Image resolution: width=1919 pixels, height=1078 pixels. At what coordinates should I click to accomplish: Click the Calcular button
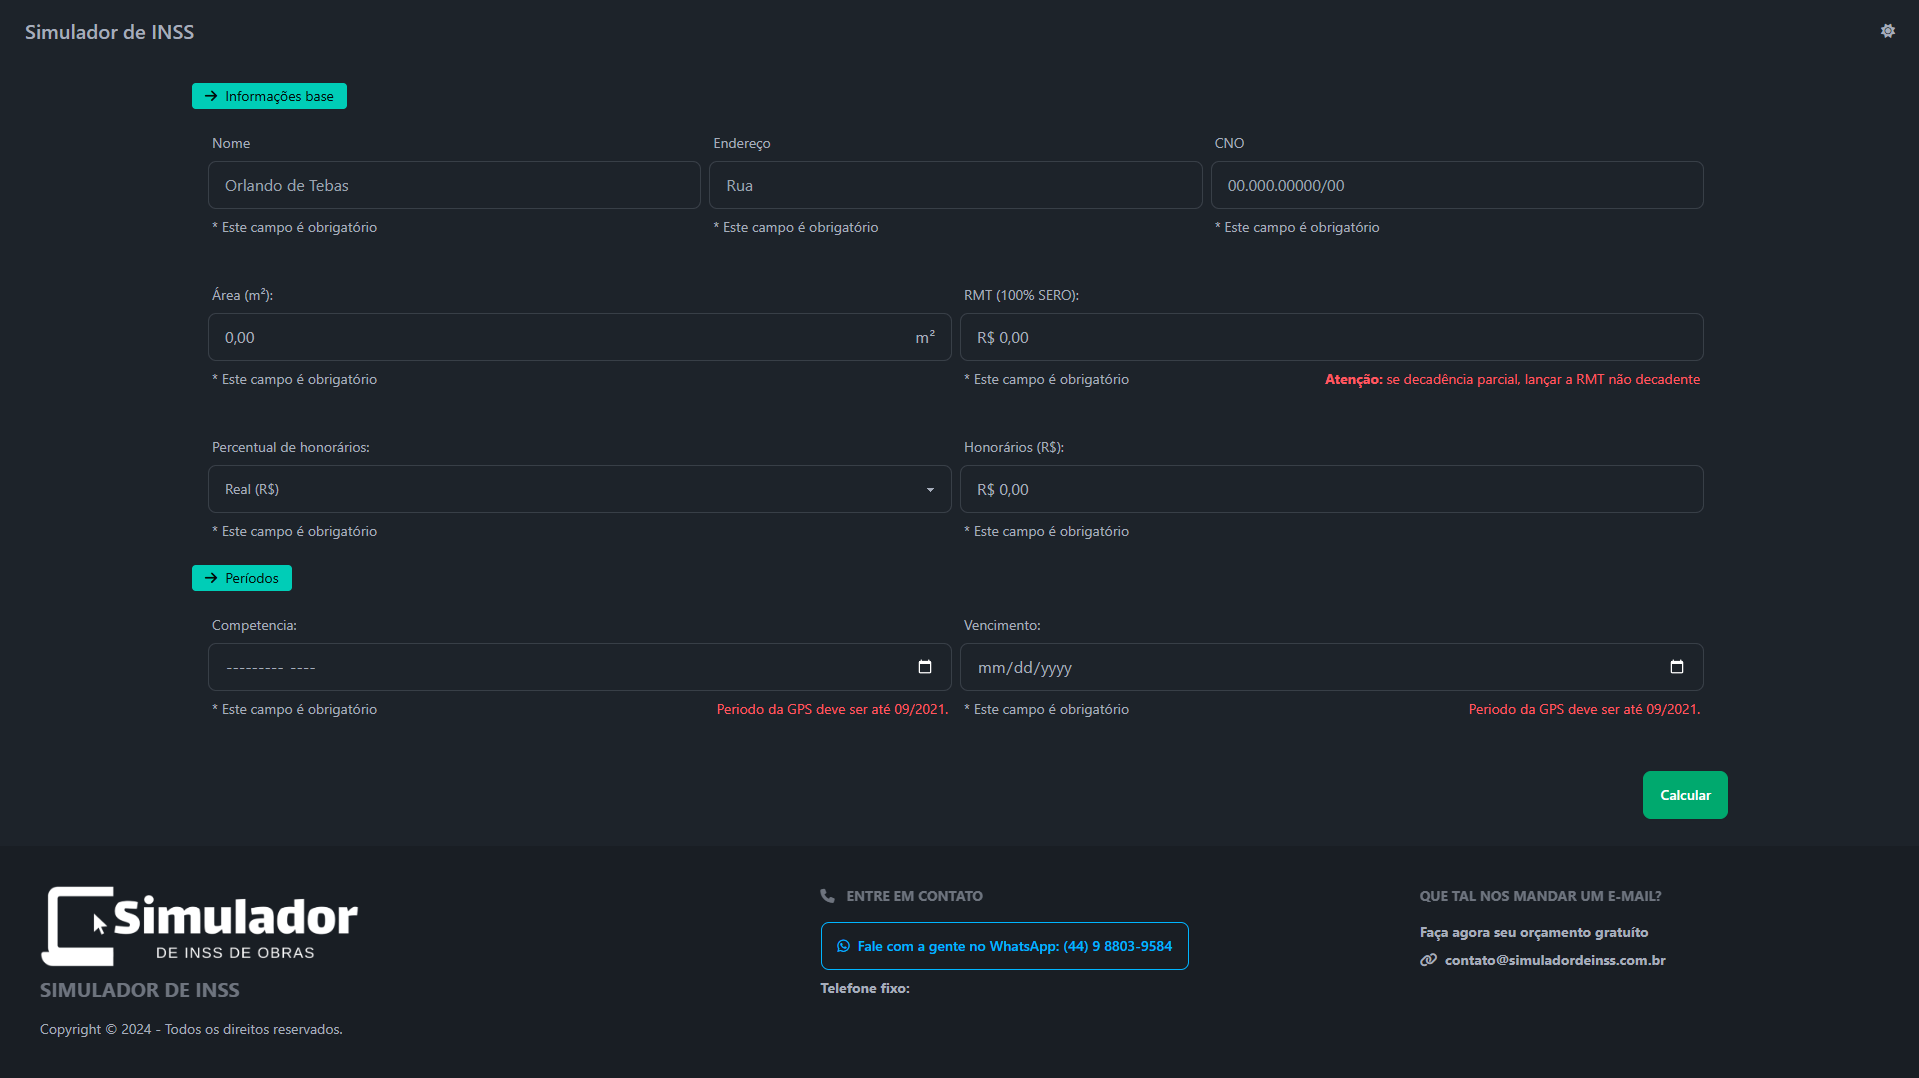pos(1685,795)
